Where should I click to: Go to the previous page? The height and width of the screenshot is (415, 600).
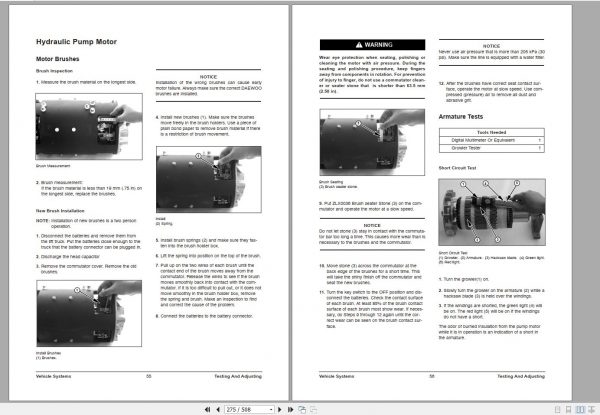(218, 409)
